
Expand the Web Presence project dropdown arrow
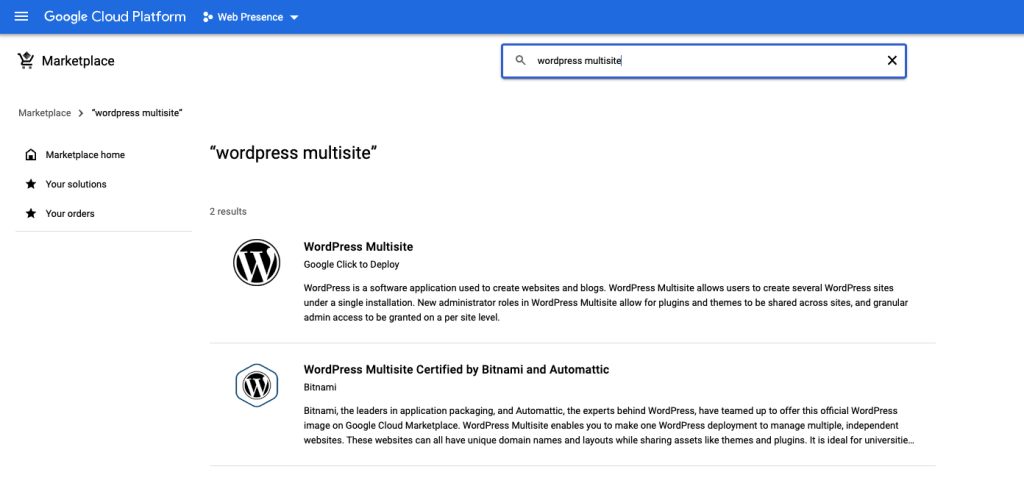pos(294,17)
